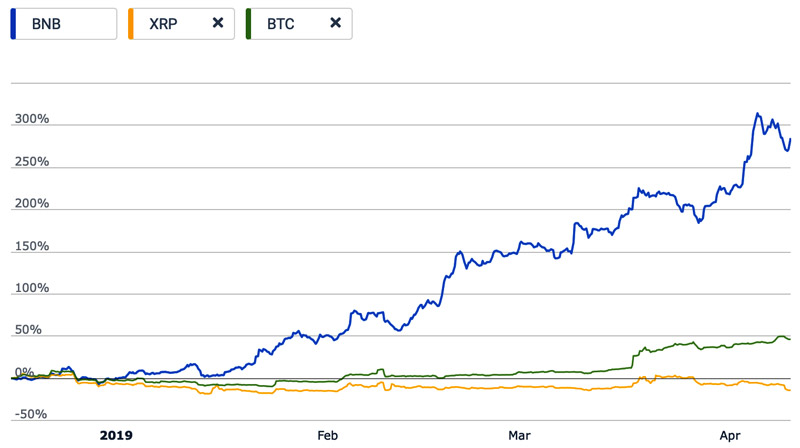Remove BTC using its X icon

click(335, 23)
